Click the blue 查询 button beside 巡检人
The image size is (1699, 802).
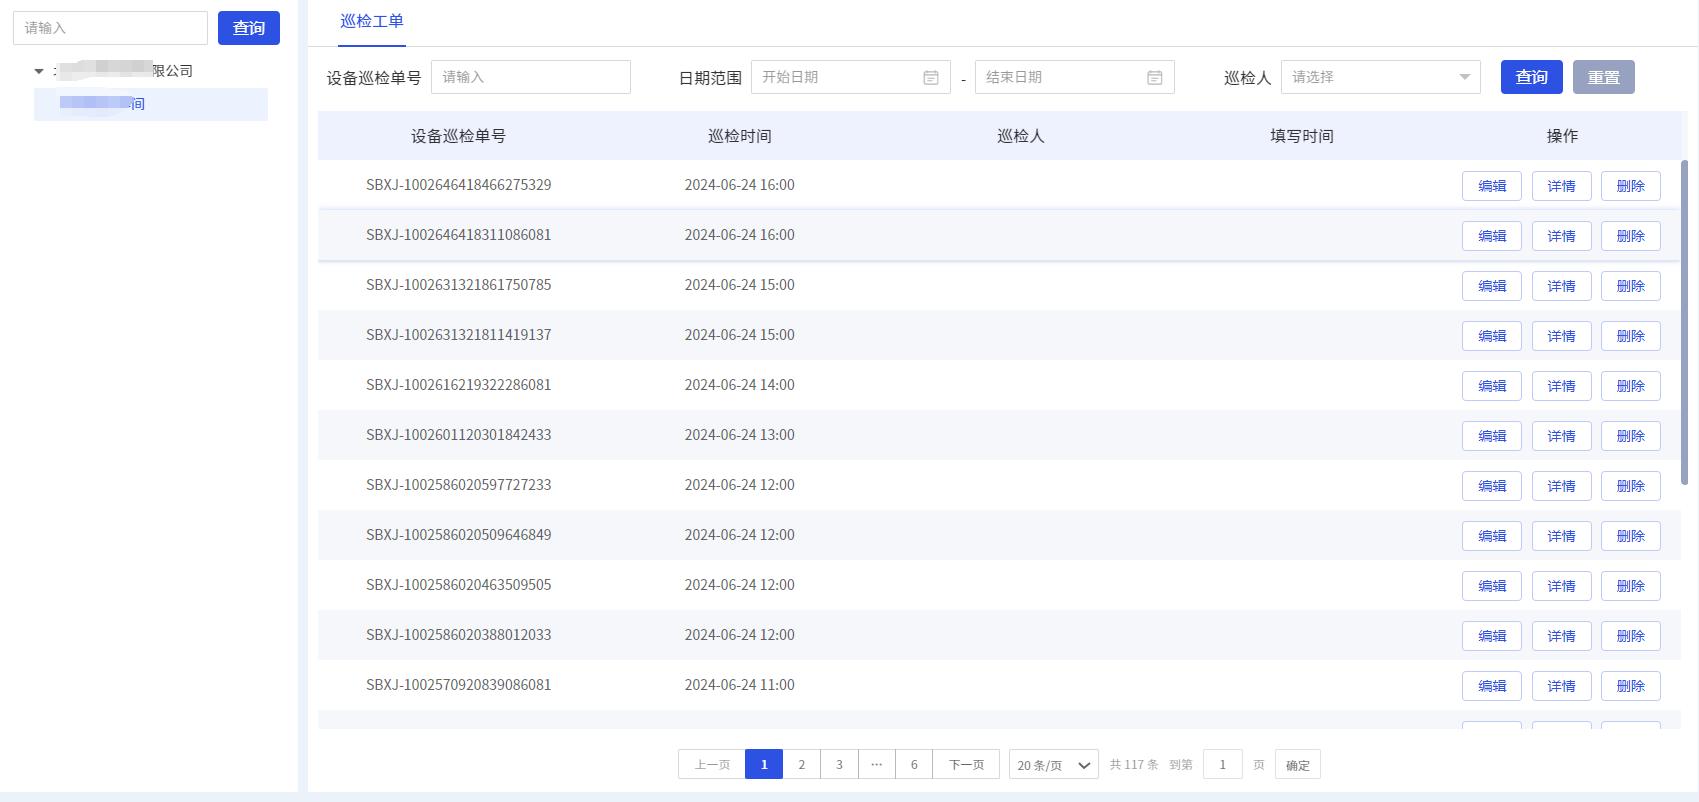pos(1531,77)
